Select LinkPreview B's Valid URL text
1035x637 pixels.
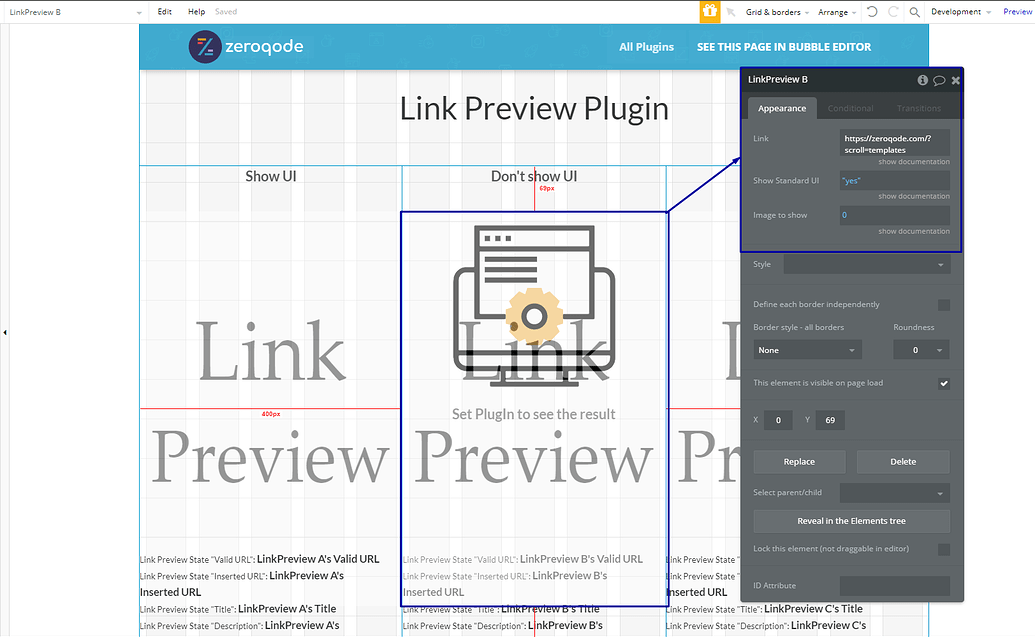pos(581,558)
